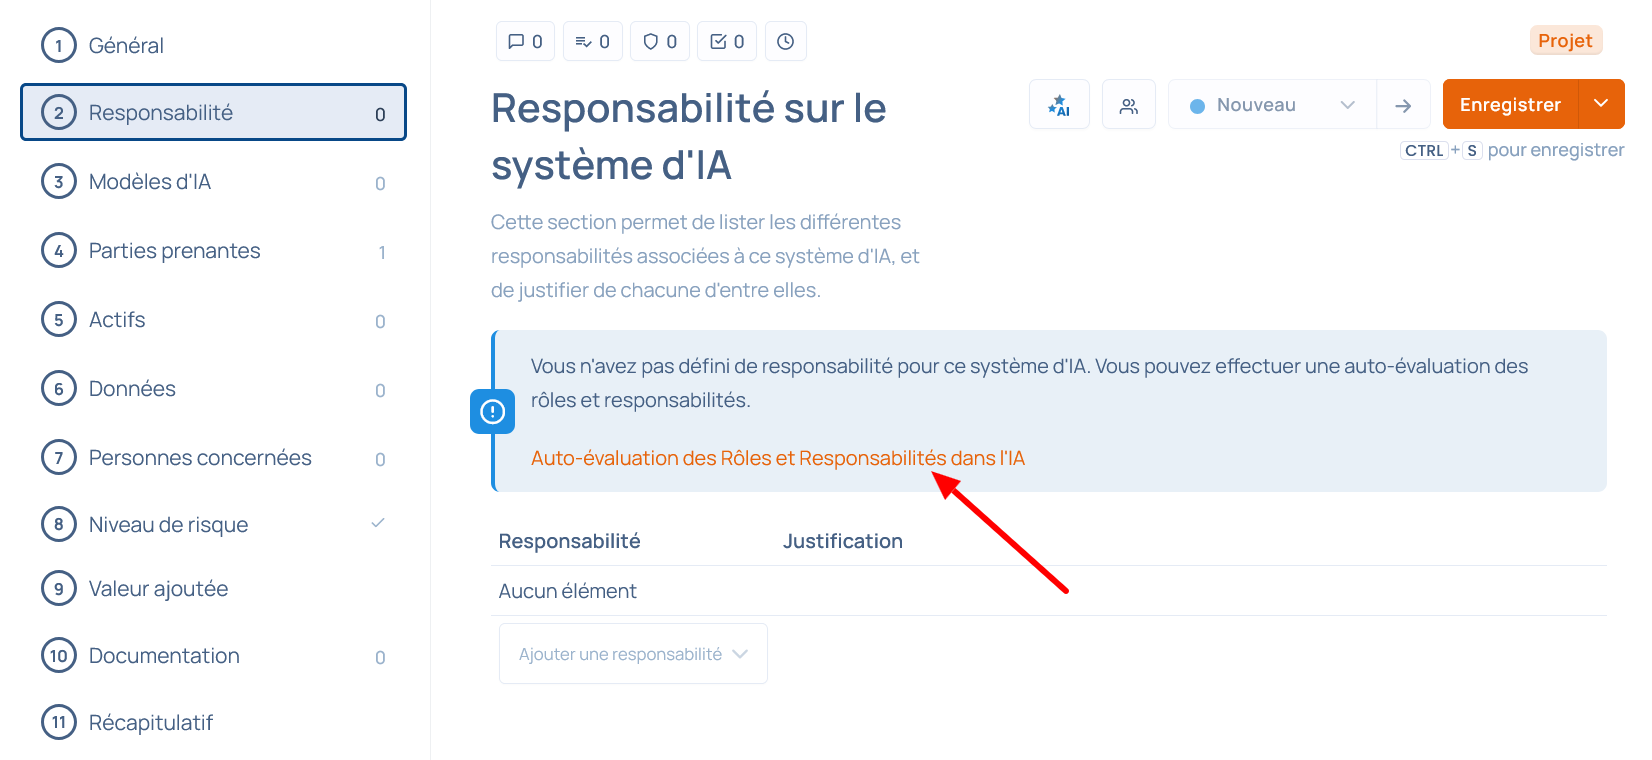Screen dimensions: 1652x760
Task: Click the Projet badge
Action: (1565, 41)
